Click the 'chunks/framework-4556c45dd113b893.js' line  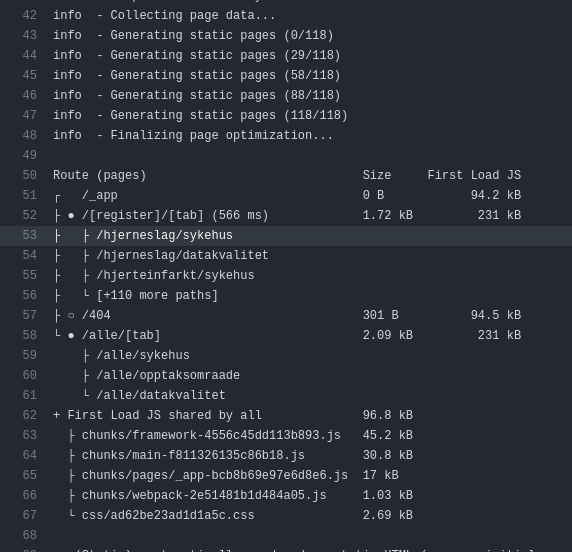pos(211,435)
